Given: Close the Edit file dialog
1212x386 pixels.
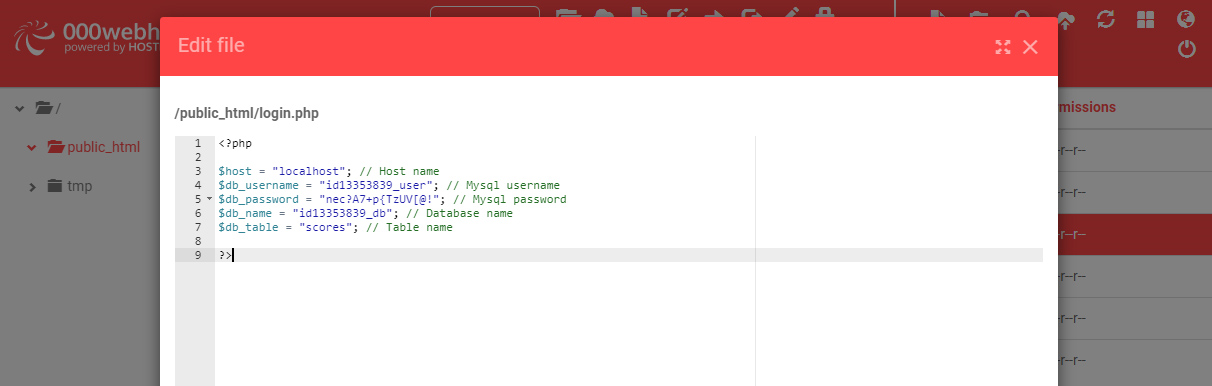Looking at the screenshot, I should pos(1031,46).
